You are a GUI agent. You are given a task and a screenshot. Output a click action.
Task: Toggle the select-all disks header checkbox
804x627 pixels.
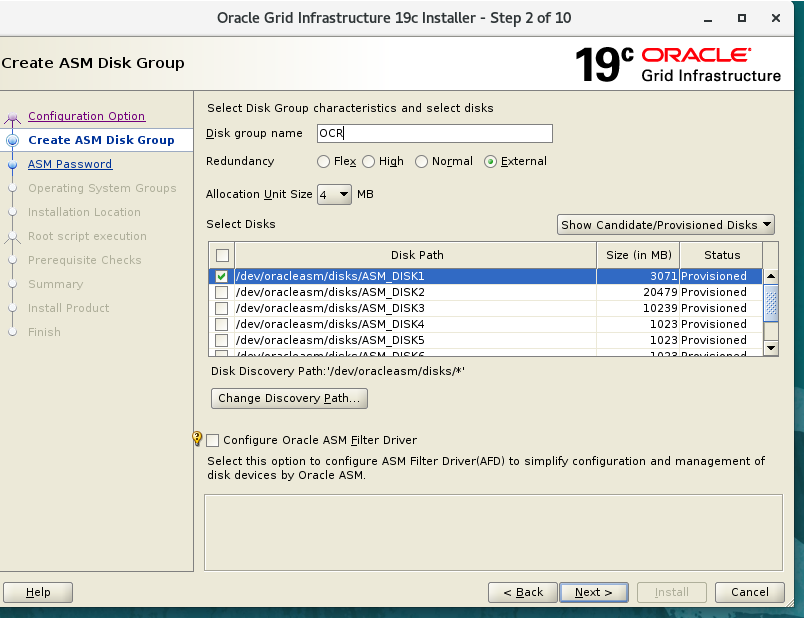(x=222, y=255)
